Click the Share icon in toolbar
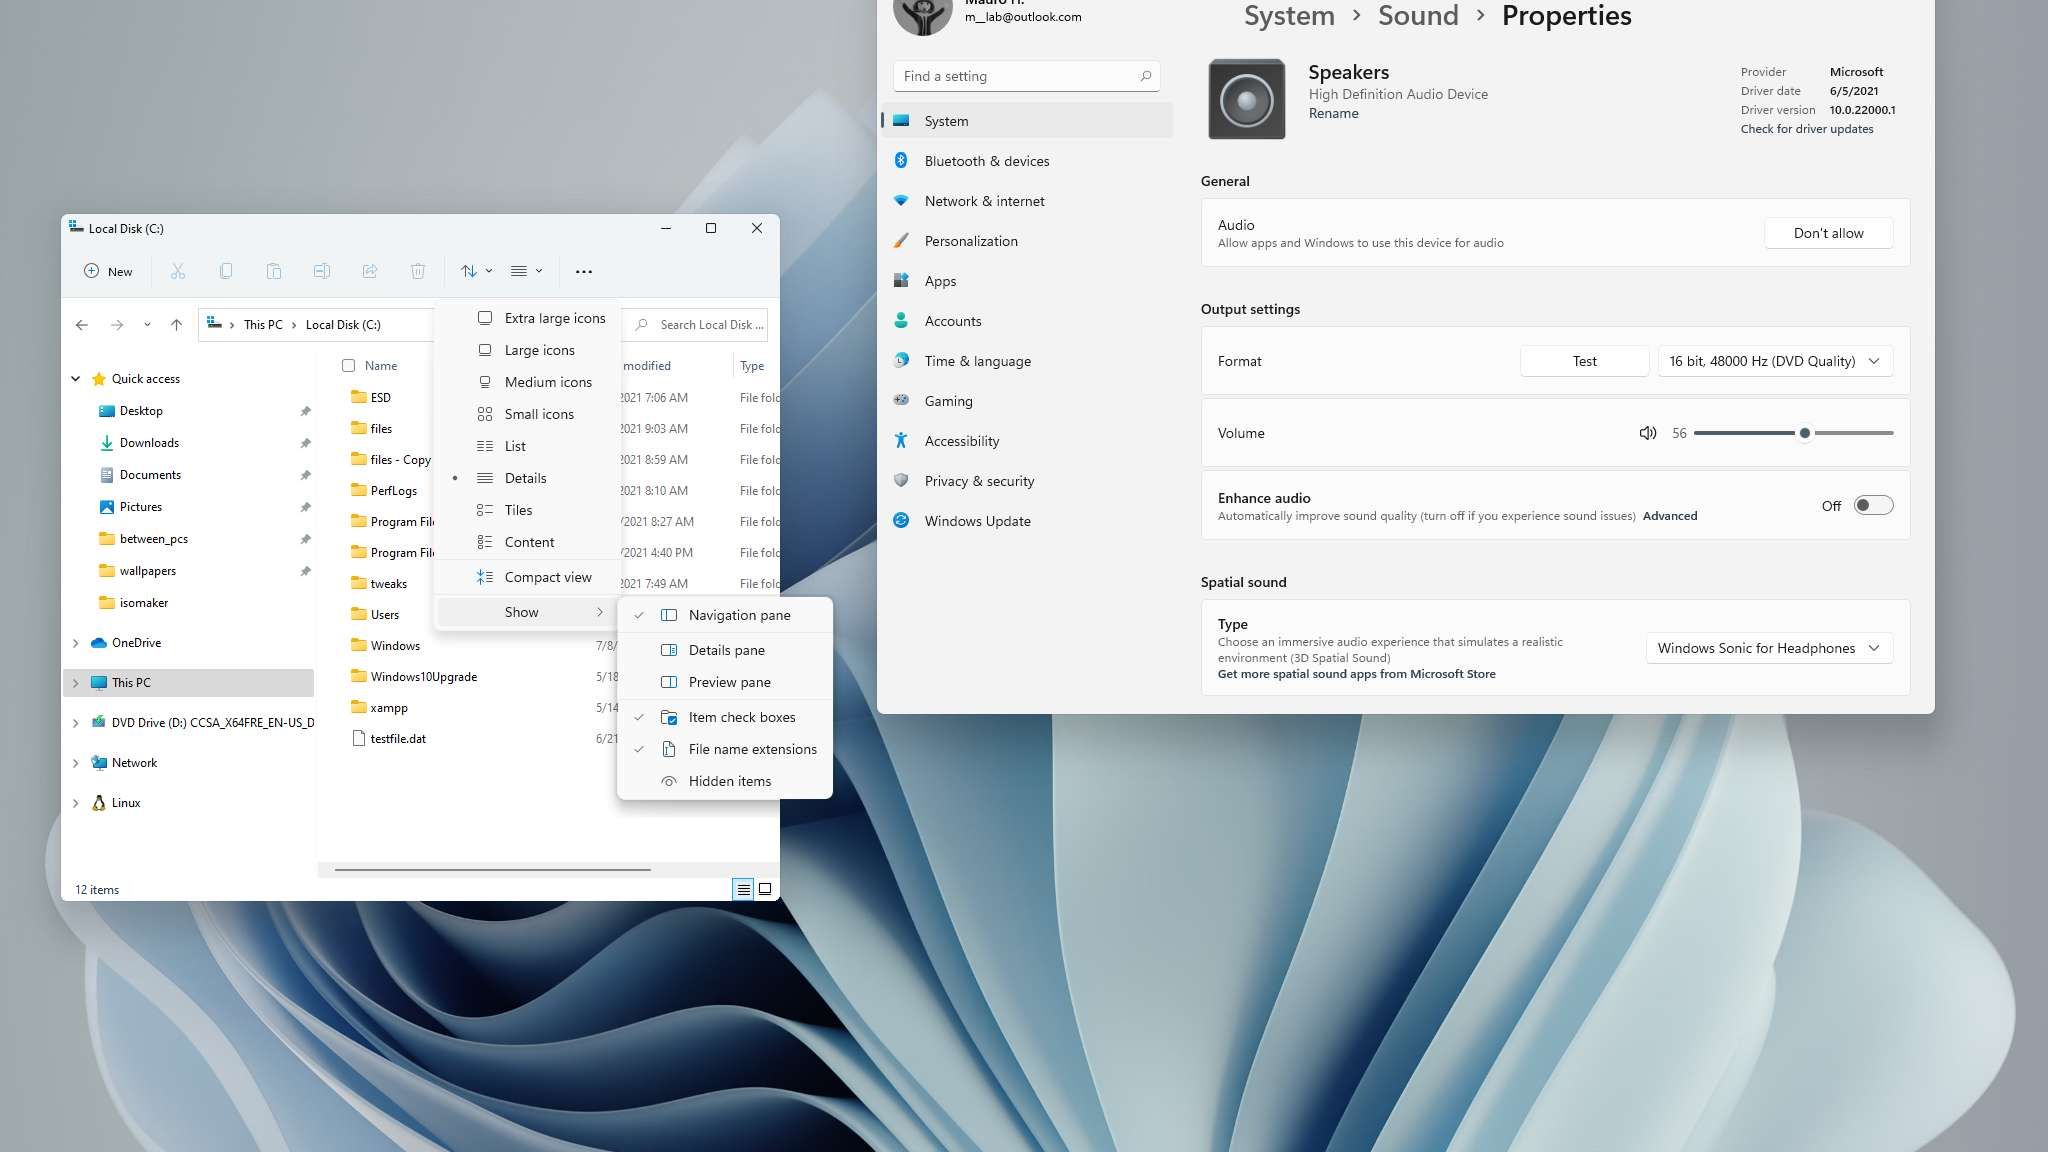The width and height of the screenshot is (2048, 1152). pyautogui.click(x=370, y=271)
